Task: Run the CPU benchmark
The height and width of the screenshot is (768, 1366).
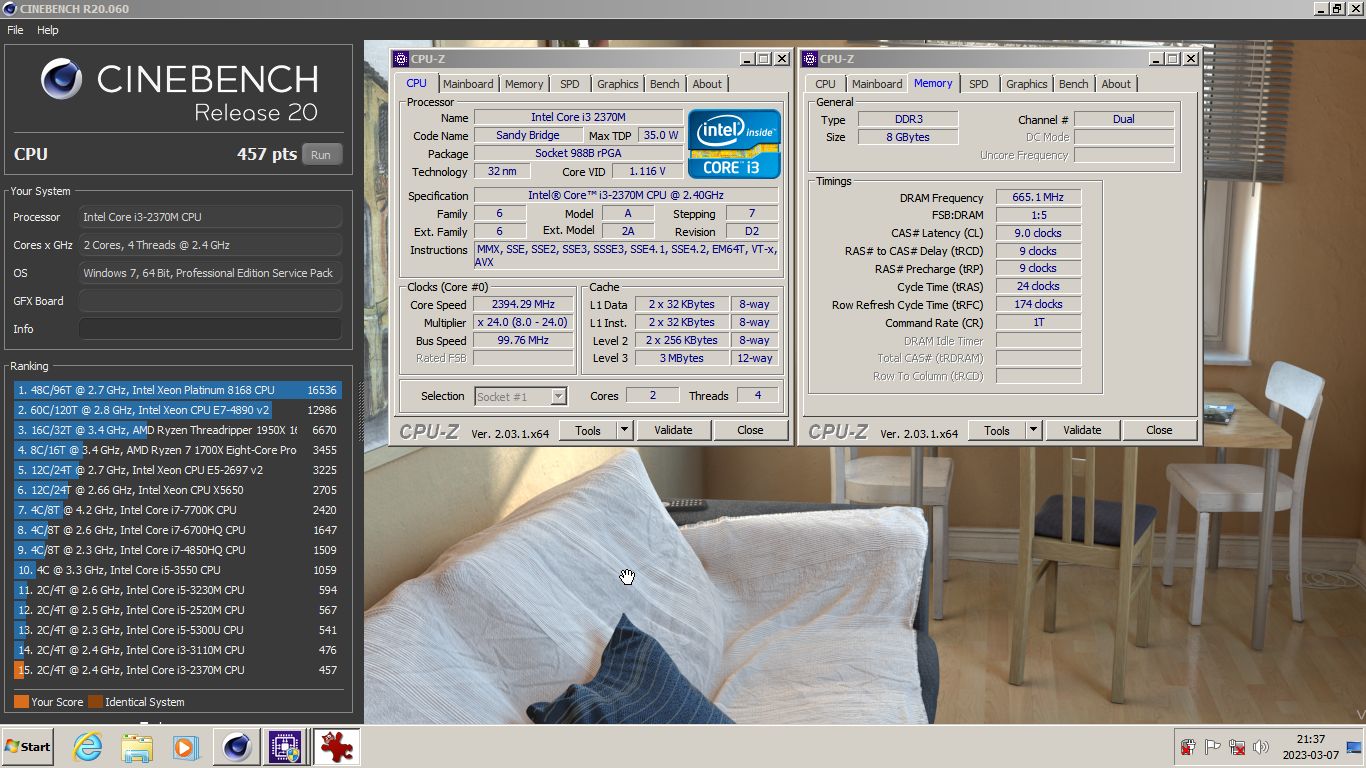Action: click(321, 155)
